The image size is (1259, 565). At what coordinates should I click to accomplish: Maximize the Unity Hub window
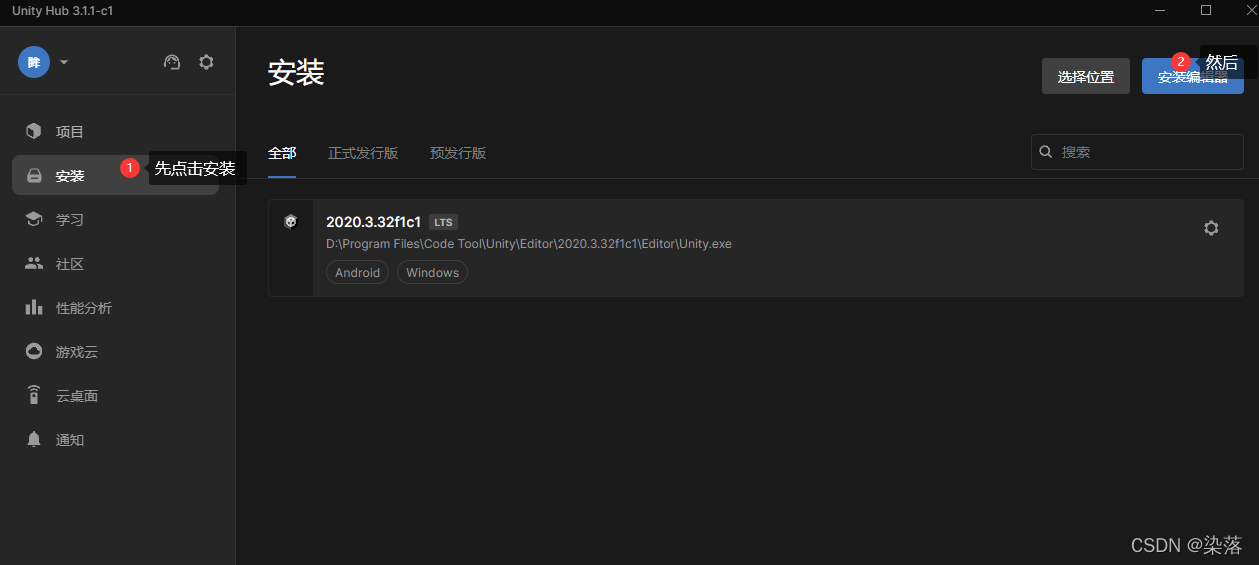point(1206,10)
